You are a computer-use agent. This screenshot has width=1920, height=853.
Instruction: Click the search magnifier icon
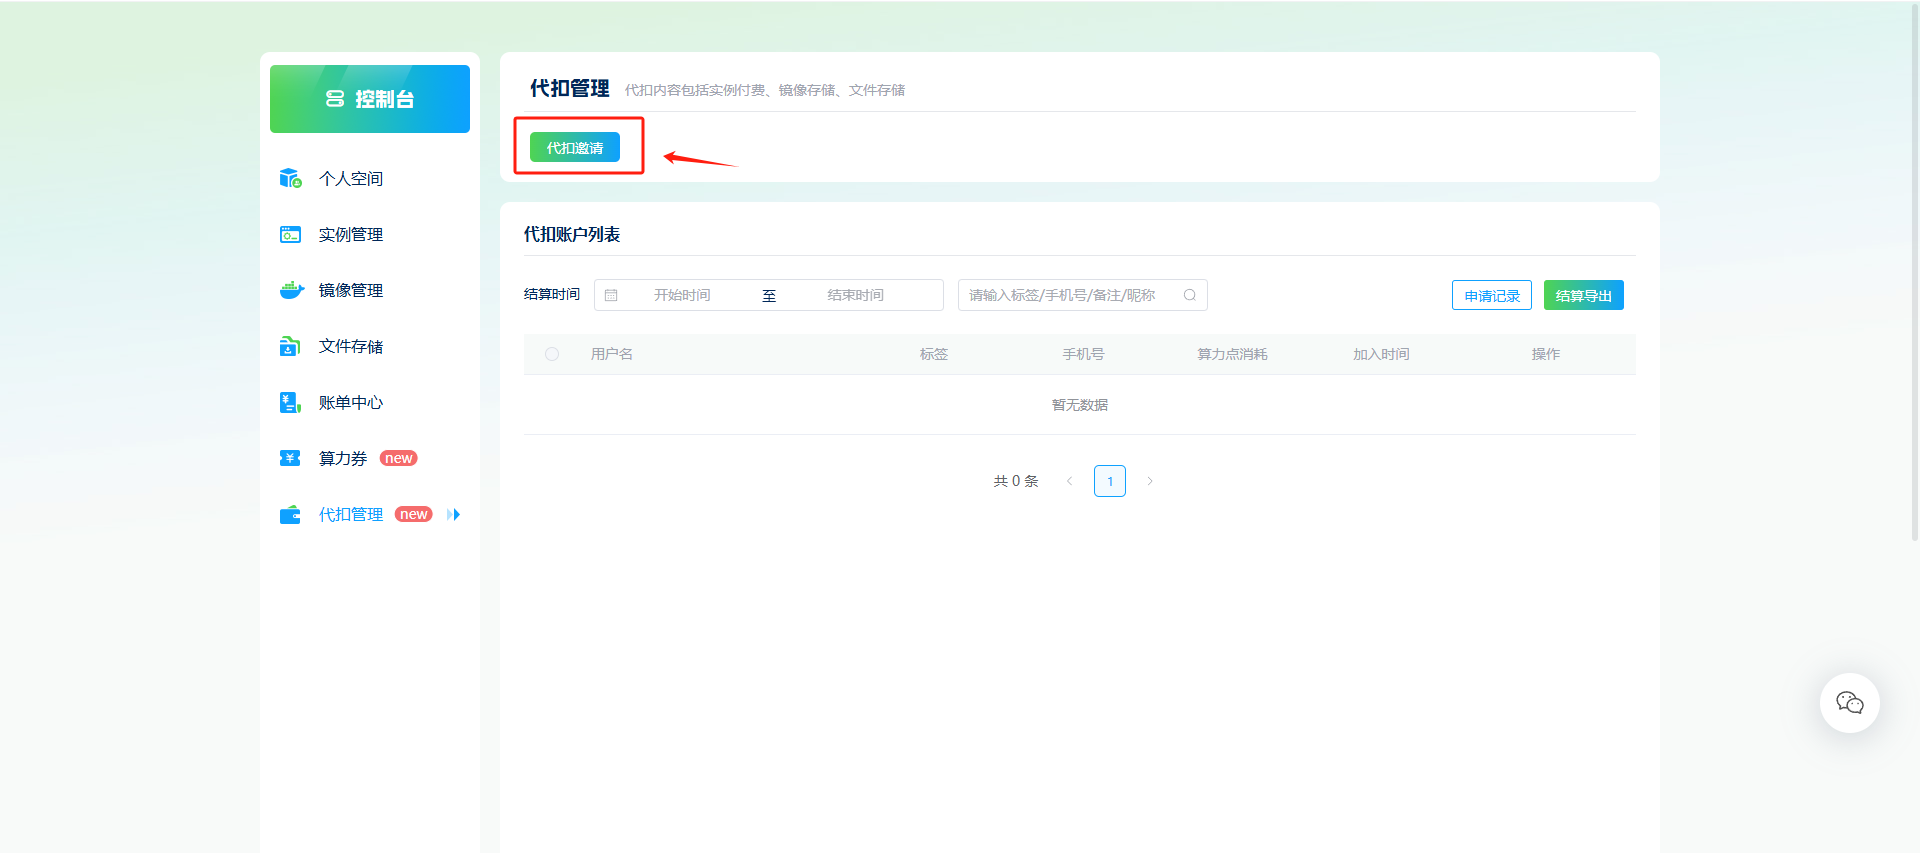click(x=1190, y=295)
